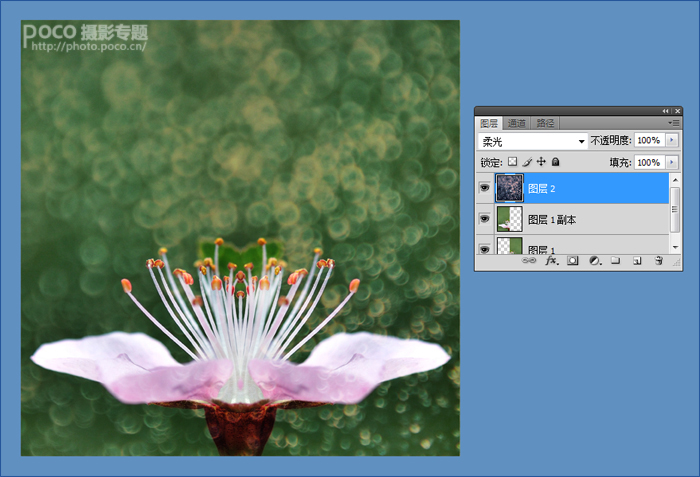Image resolution: width=700 pixels, height=477 pixels.
Task: Delete the layer with the trash icon
Action: coord(658,260)
